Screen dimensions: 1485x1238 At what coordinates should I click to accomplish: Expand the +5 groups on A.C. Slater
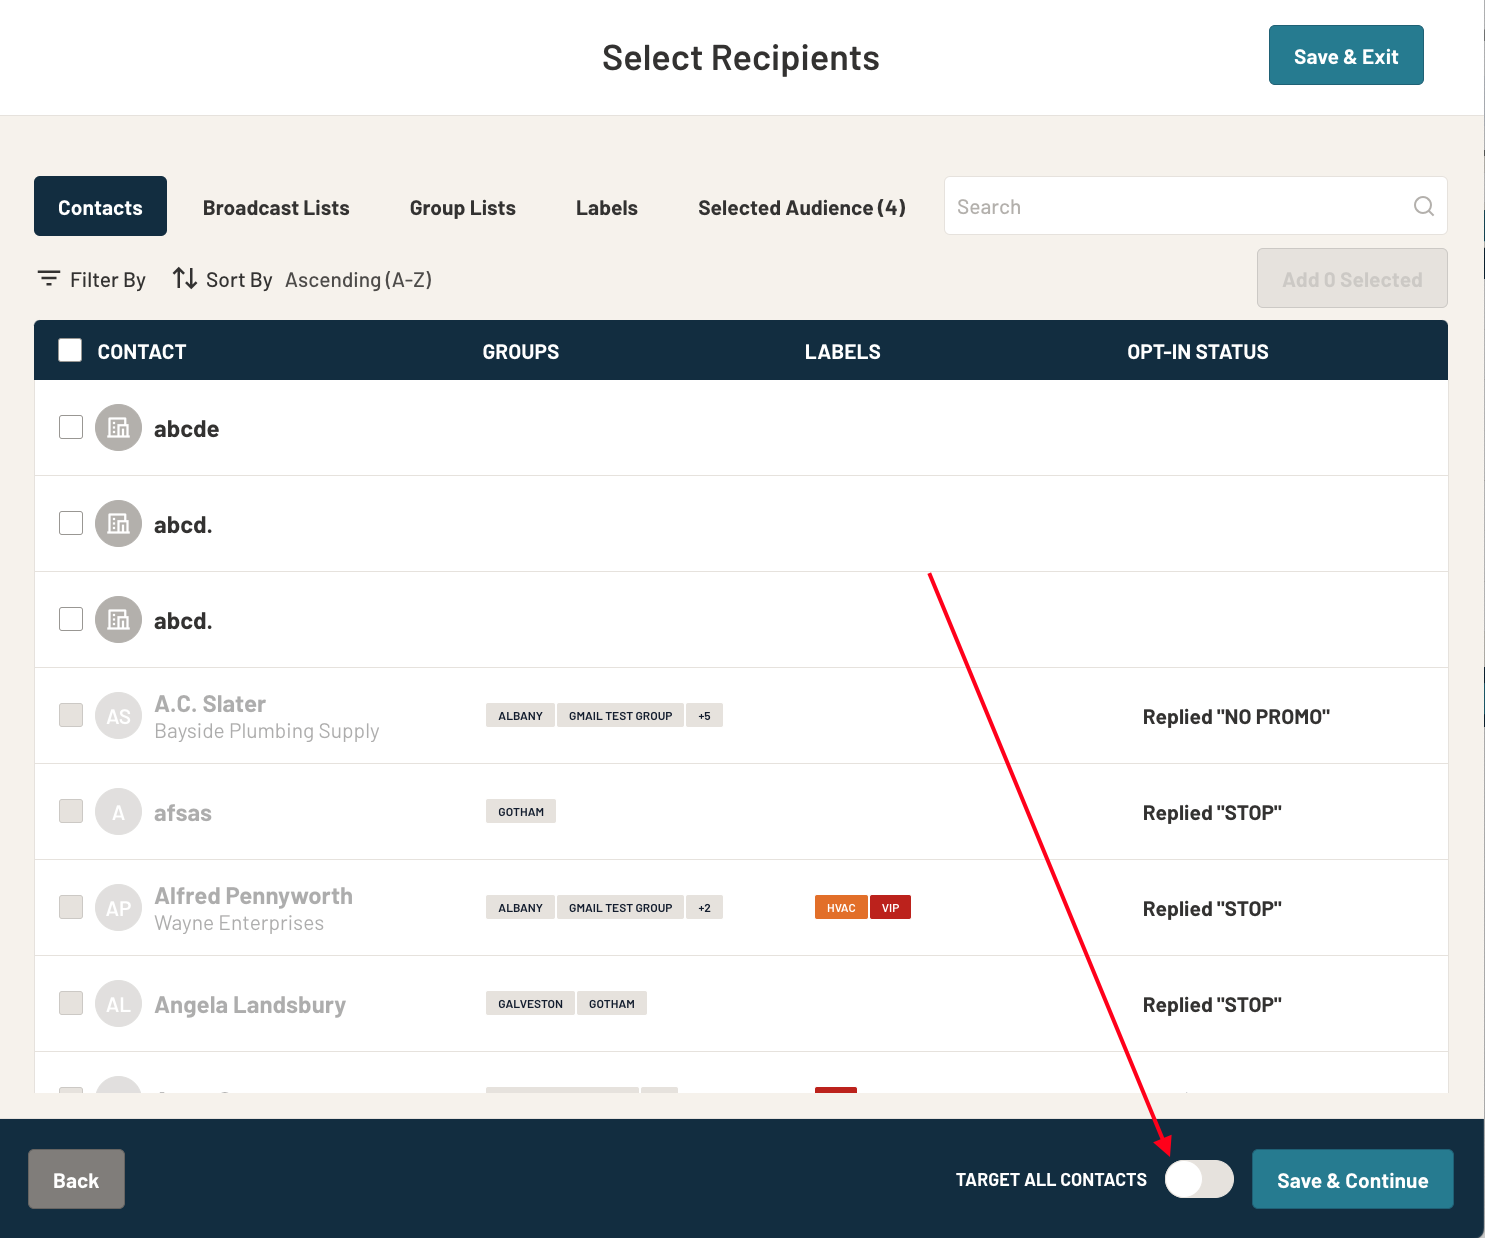point(703,715)
